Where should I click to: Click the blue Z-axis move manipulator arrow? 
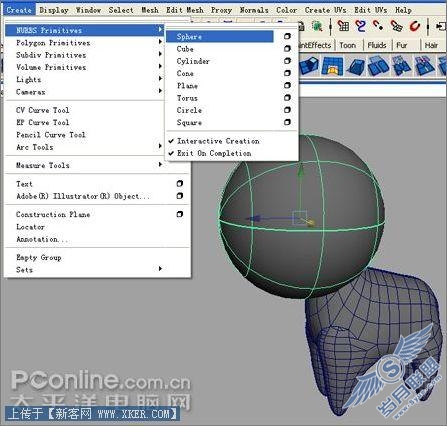(252, 219)
